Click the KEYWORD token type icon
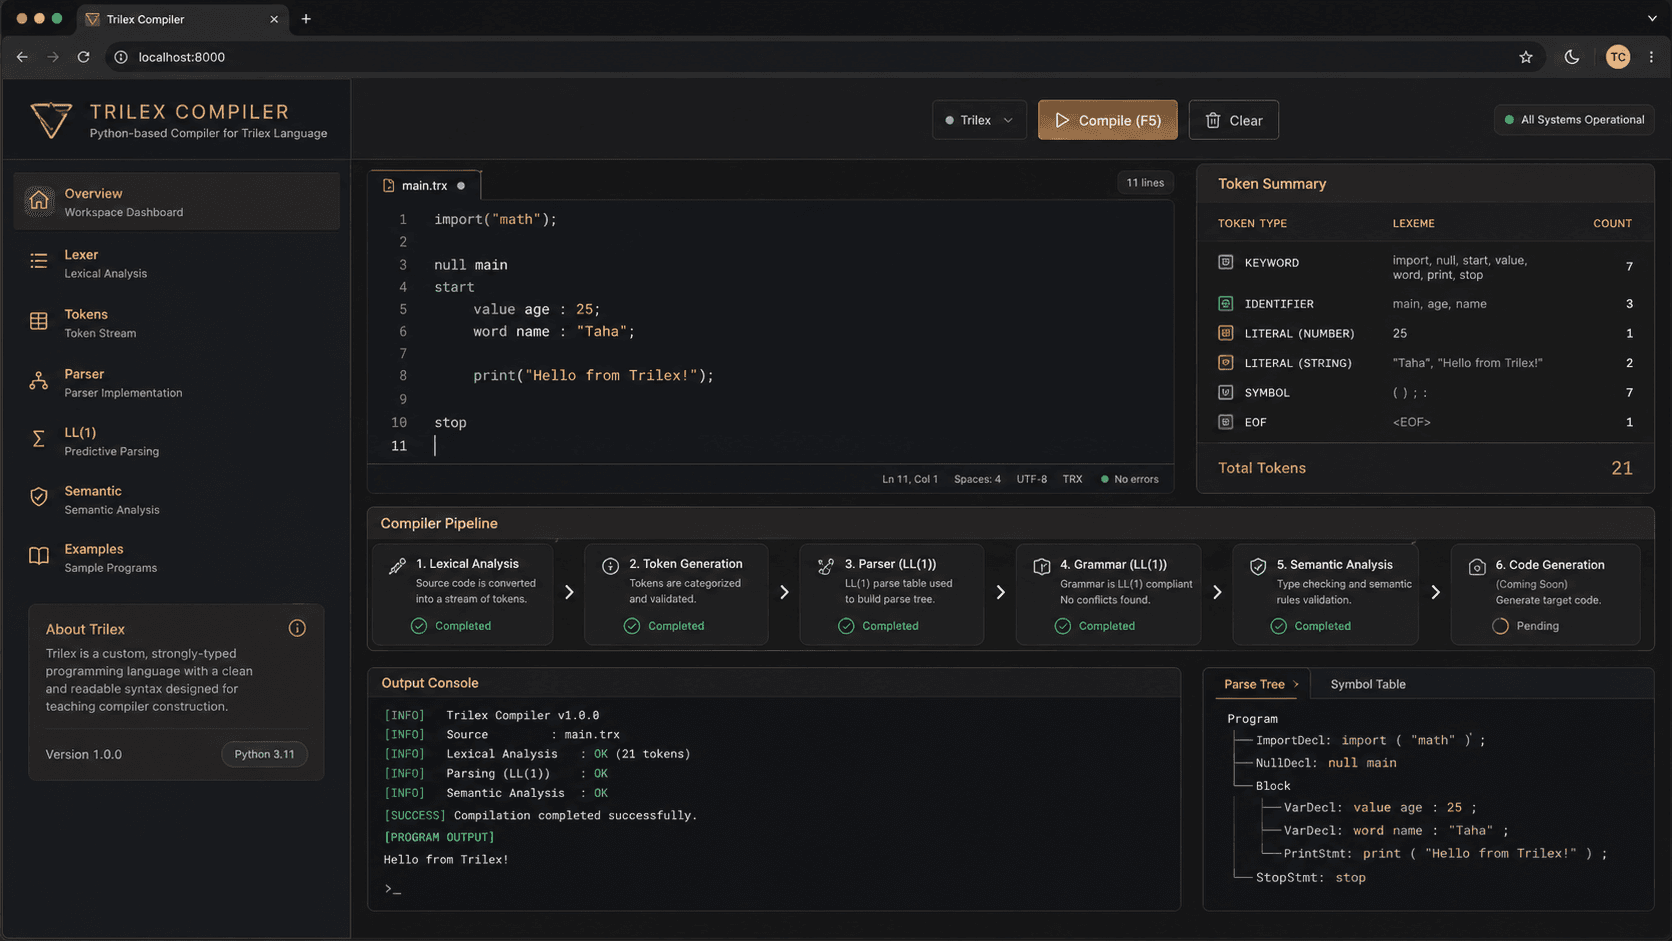The width and height of the screenshot is (1672, 941). coord(1226,262)
